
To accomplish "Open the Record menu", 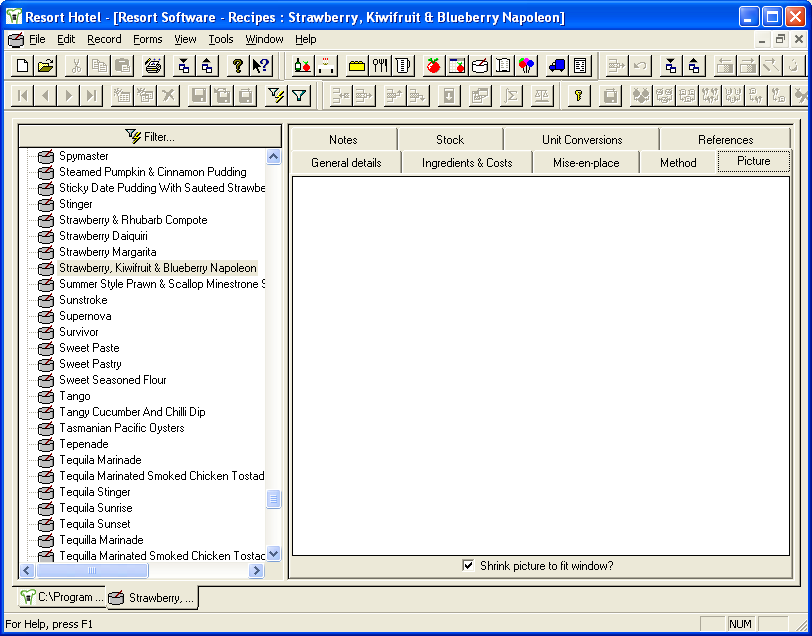I will 104,39.
